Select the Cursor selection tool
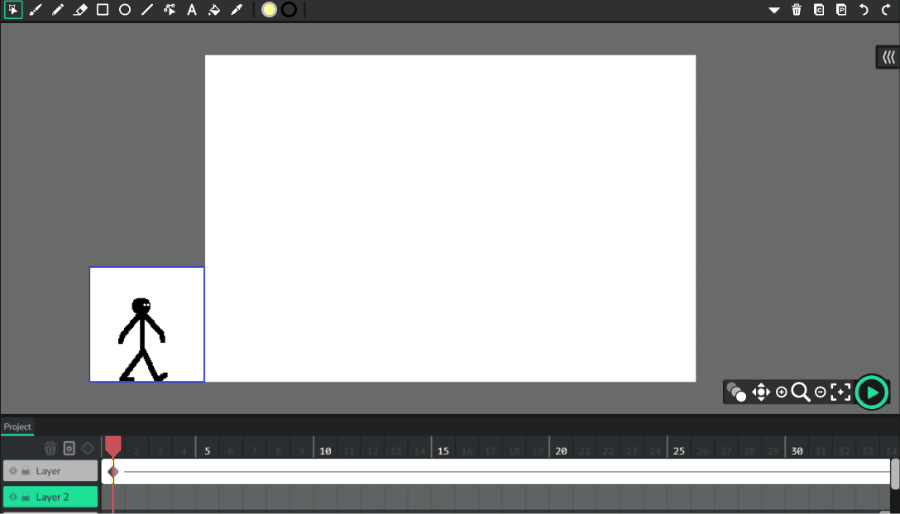 13,10
